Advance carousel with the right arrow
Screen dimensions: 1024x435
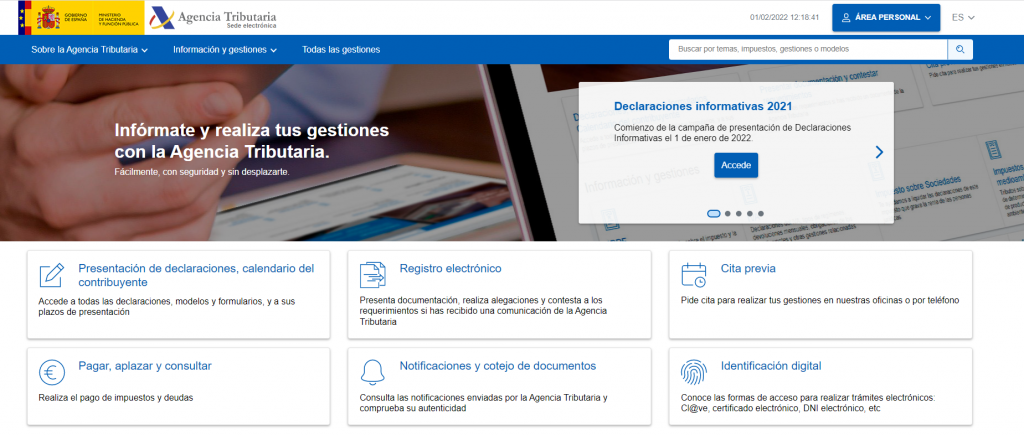pyautogui.click(x=879, y=152)
